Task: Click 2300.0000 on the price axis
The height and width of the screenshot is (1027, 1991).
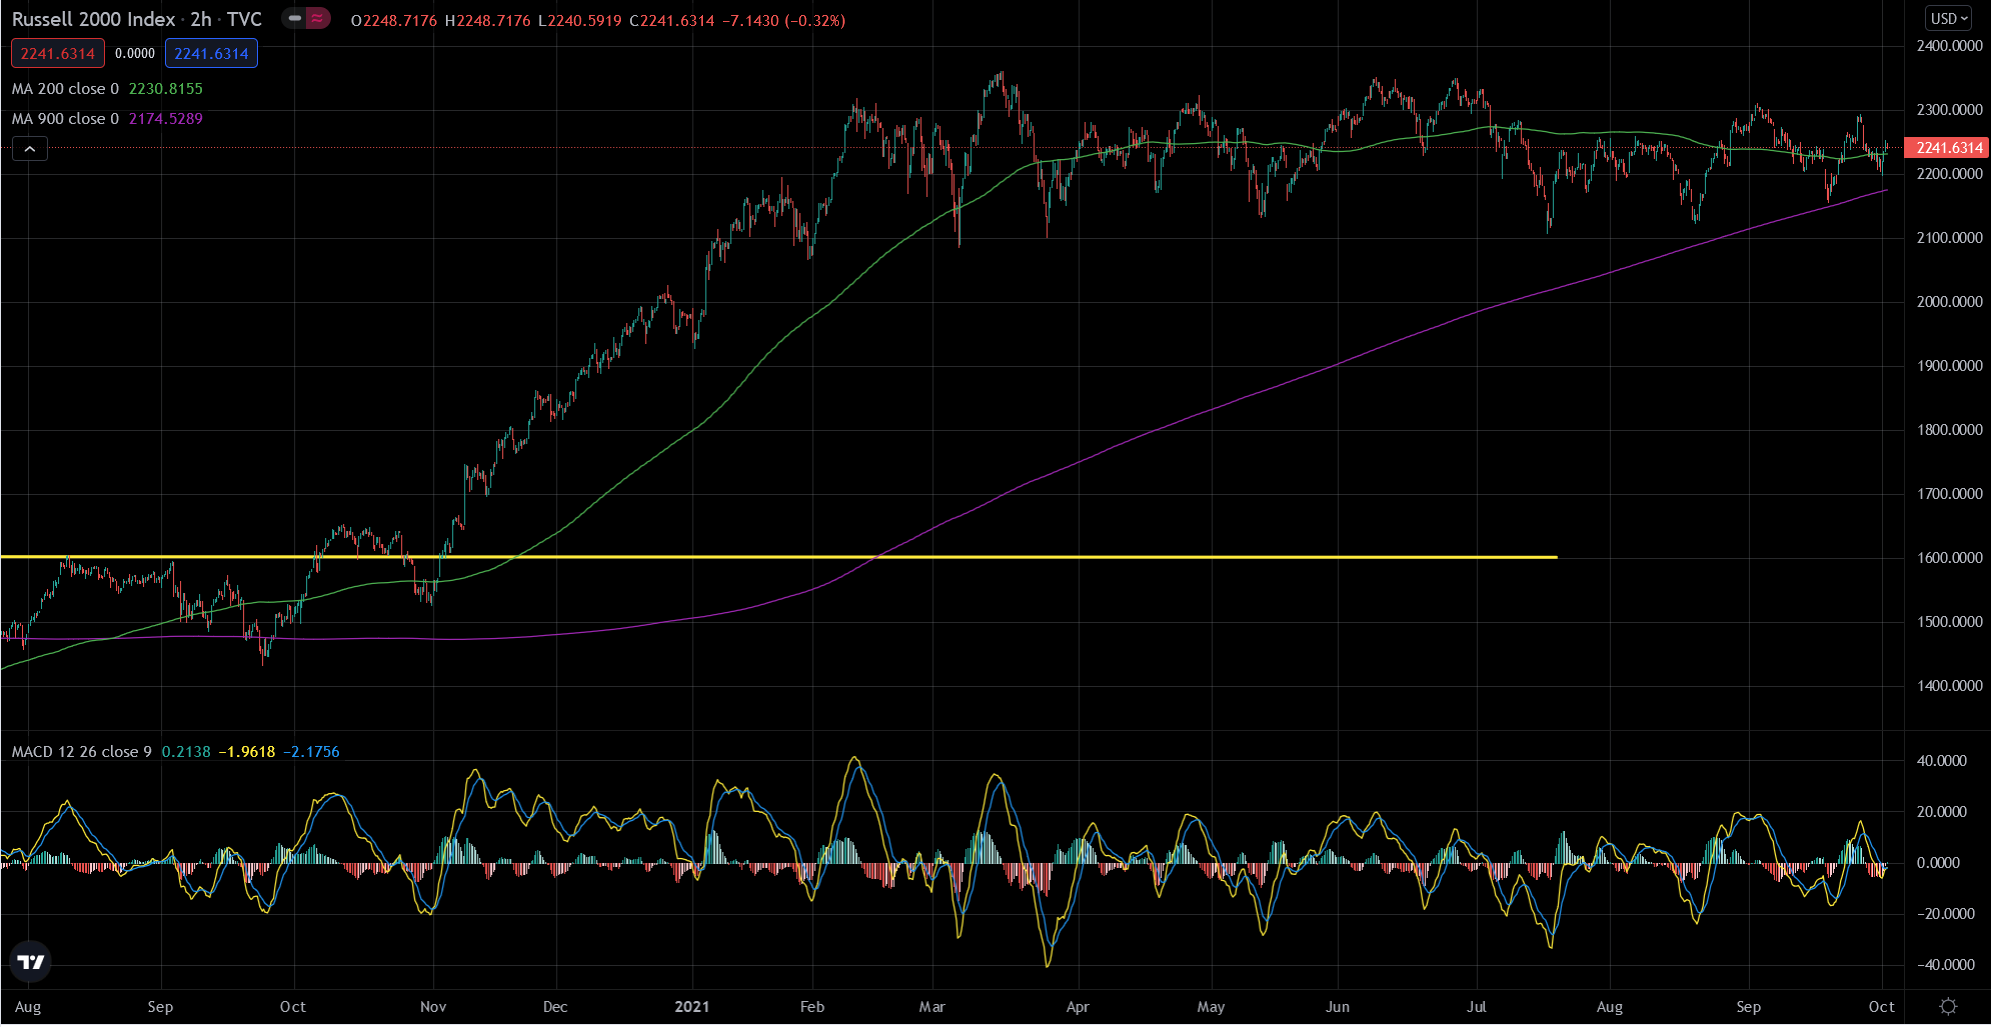Action: point(1949,110)
